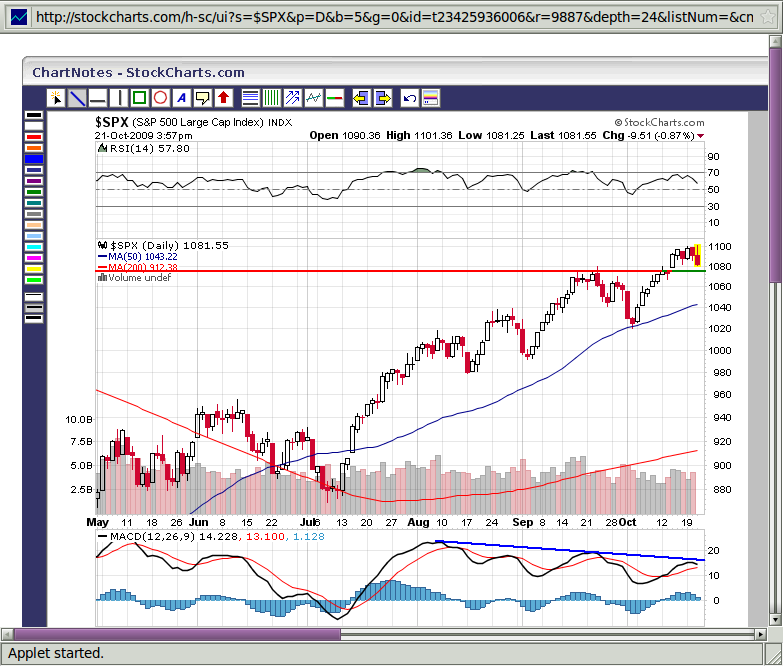The image size is (783, 666).
Task: Select the green-red horizontal segment tool
Action: 334,98
